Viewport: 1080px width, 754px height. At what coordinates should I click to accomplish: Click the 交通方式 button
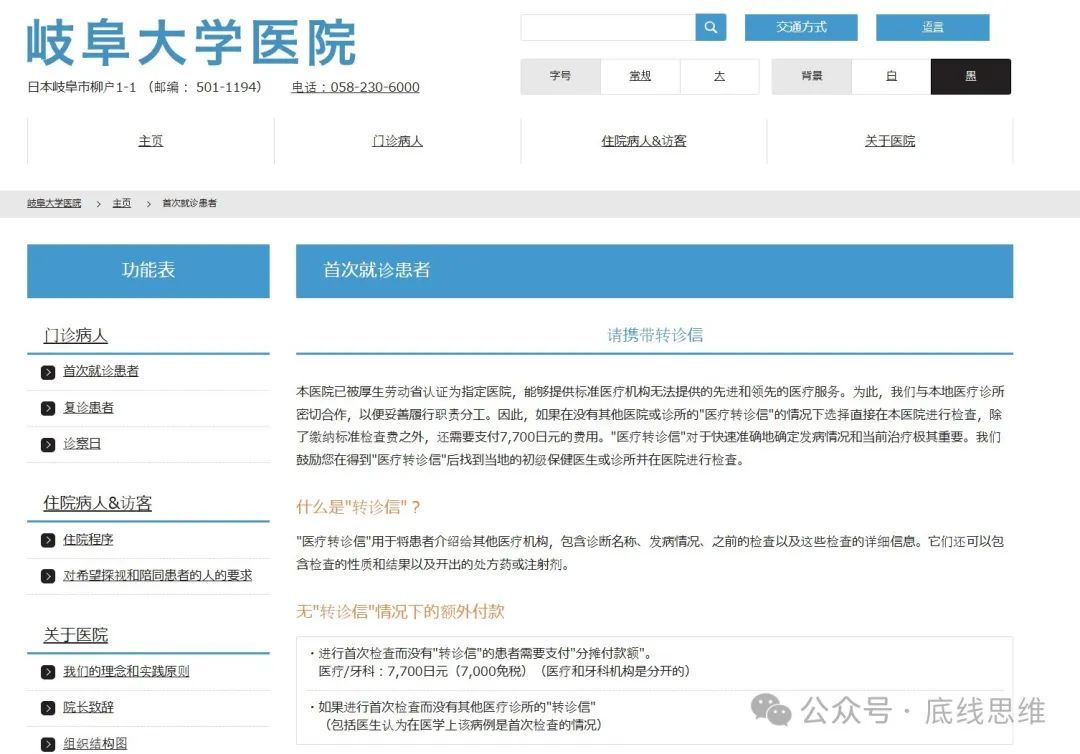click(x=801, y=28)
